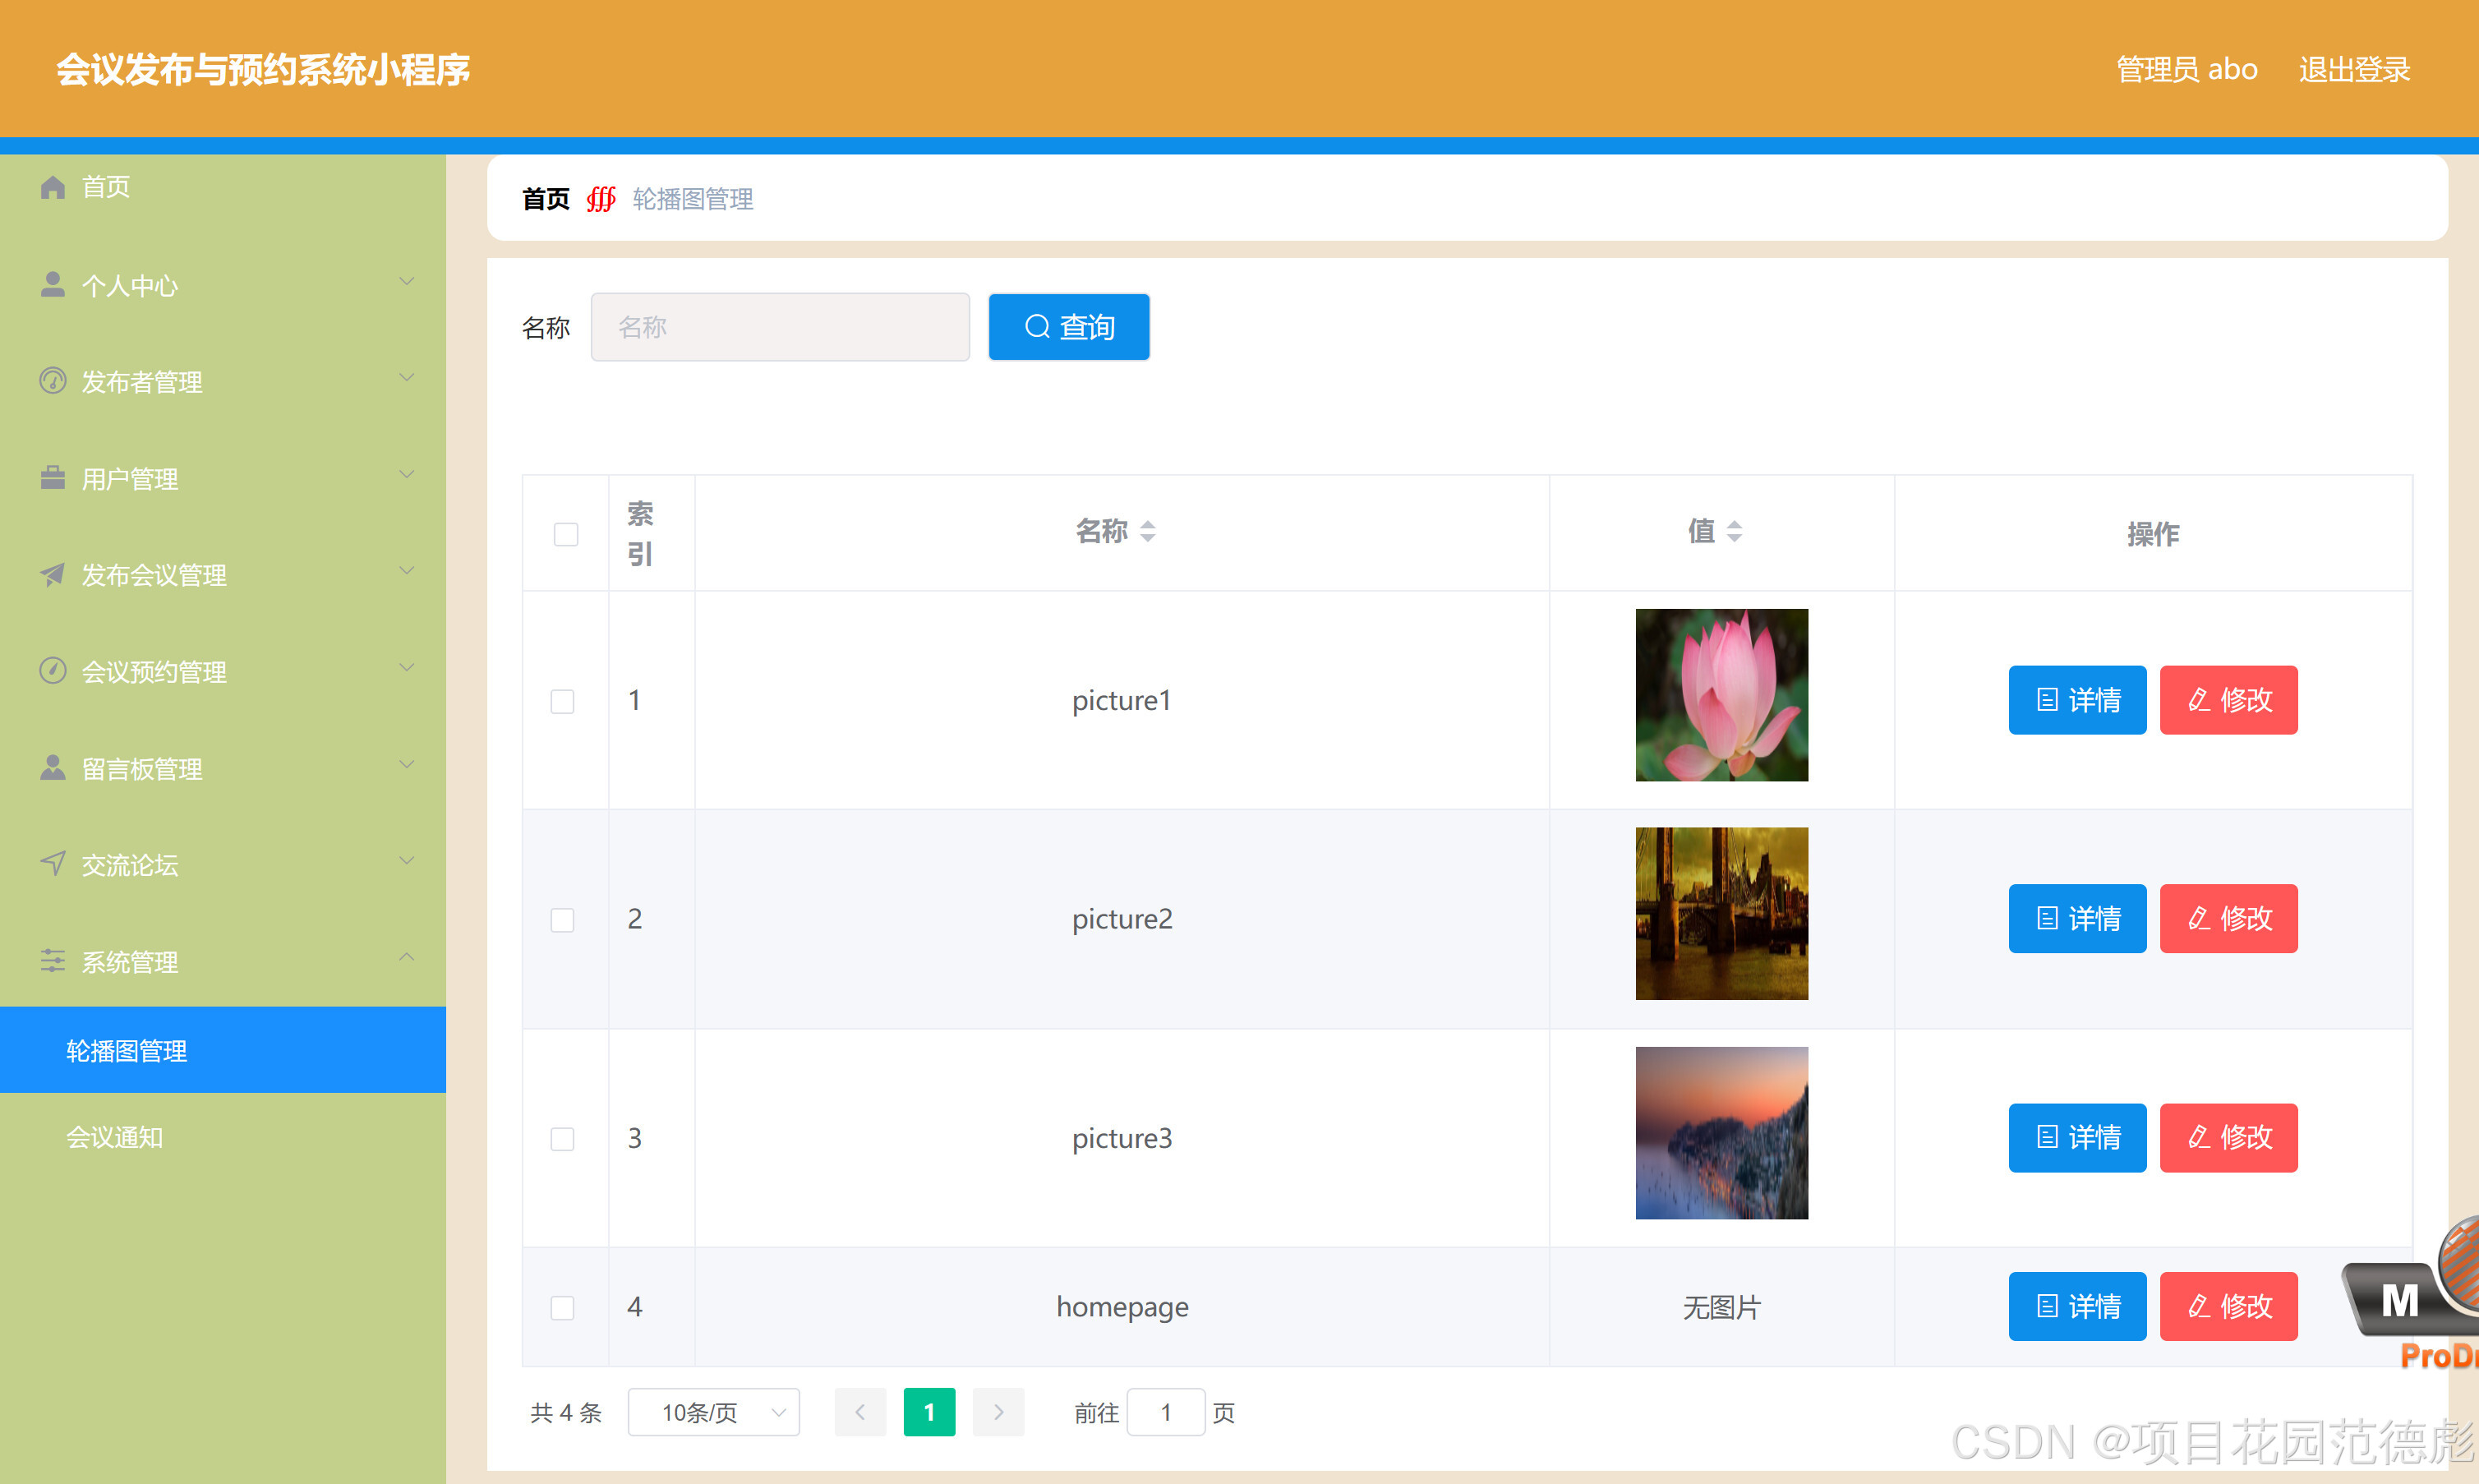Image resolution: width=2479 pixels, height=1484 pixels.
Task: Open the 10条/页 page size dropdown
Action: [x=713, y=1412]
